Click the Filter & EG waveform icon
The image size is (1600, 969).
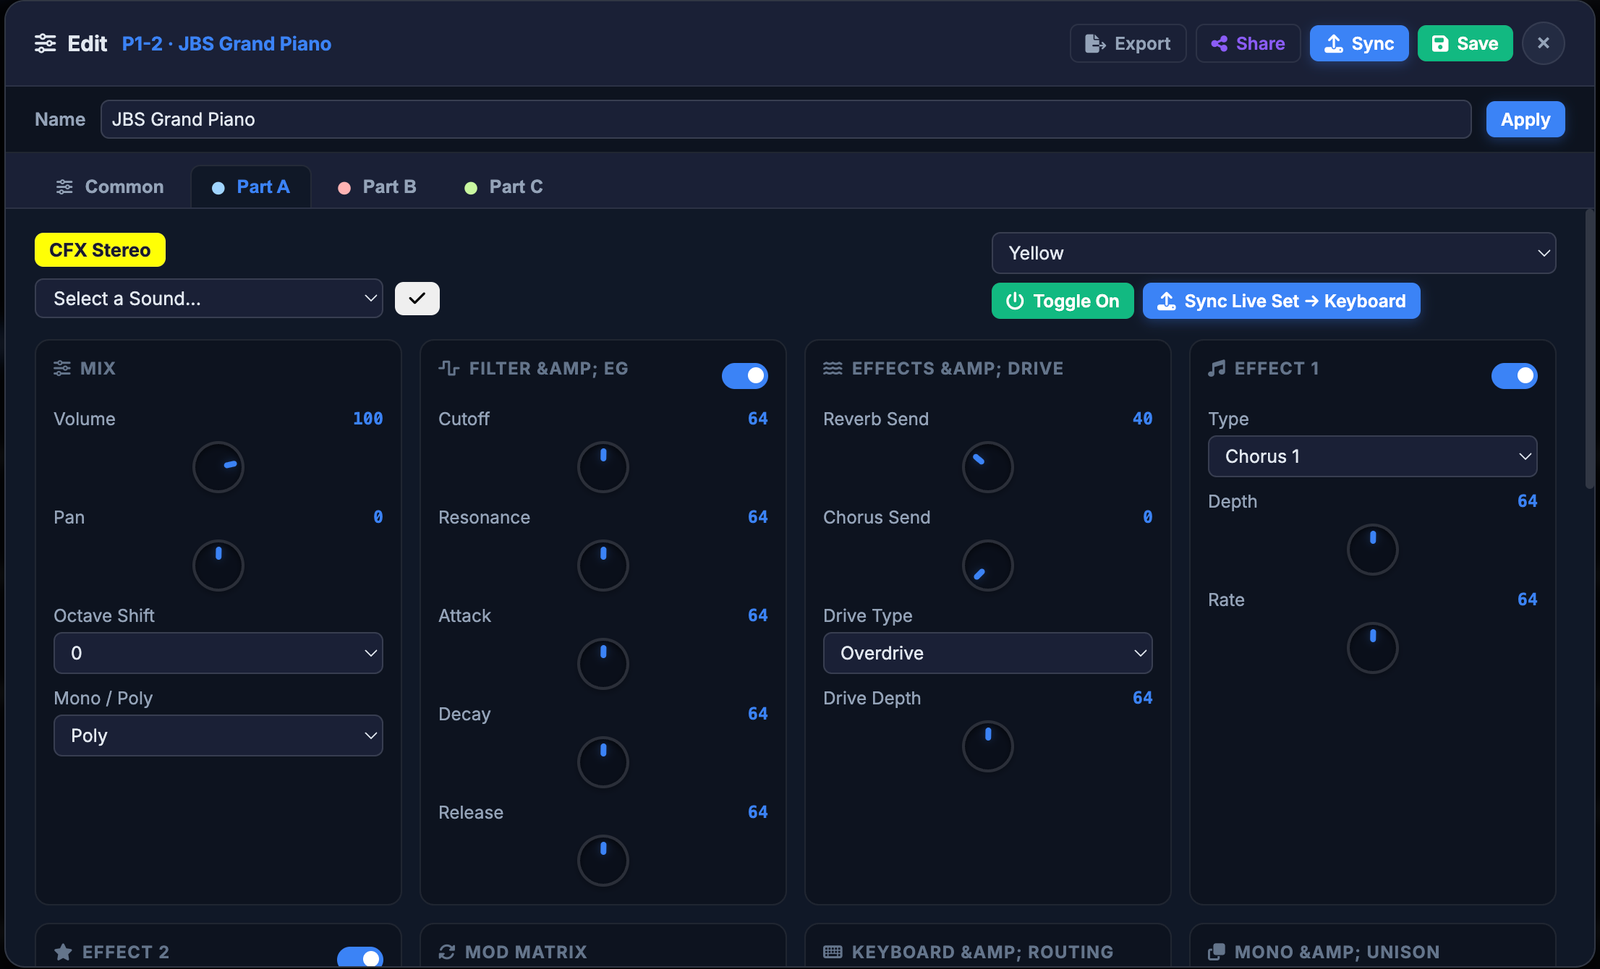coord(448,368)
